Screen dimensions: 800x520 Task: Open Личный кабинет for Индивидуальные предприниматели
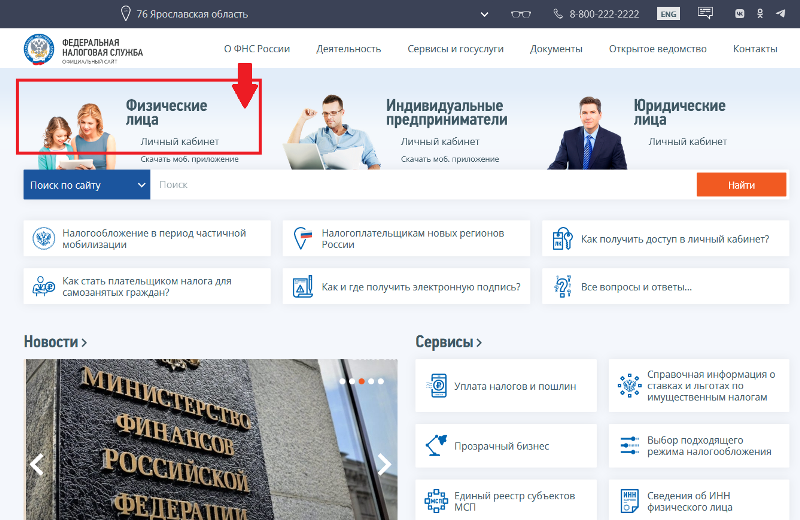pos(440,141)
